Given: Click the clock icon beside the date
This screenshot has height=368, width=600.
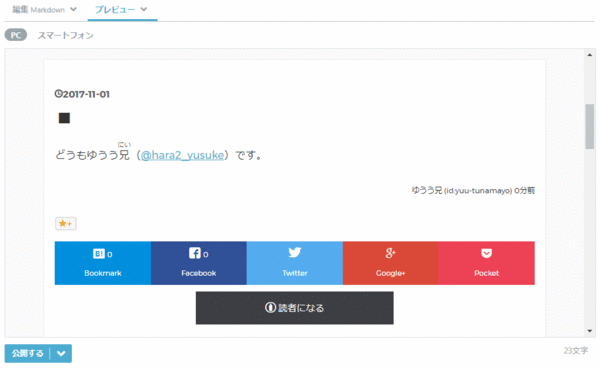Looking at the screenshot, I should pos(58,94).
